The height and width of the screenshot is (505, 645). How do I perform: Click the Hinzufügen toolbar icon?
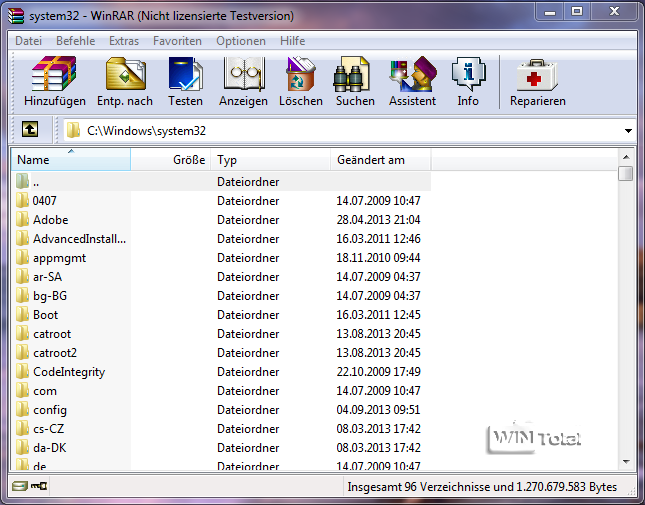click(x=54, y=74)
